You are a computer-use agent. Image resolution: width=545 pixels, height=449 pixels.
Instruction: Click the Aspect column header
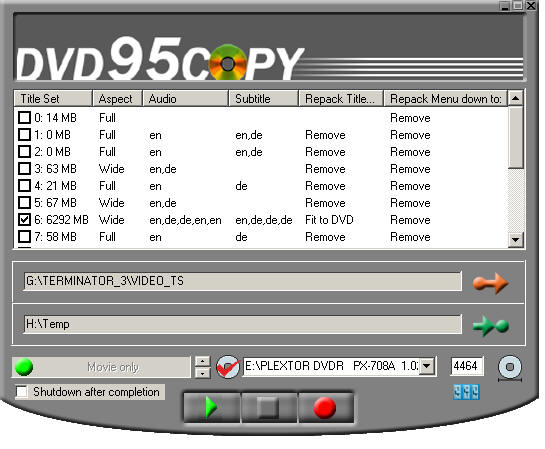pyautogui.click(x=117, y=99)
